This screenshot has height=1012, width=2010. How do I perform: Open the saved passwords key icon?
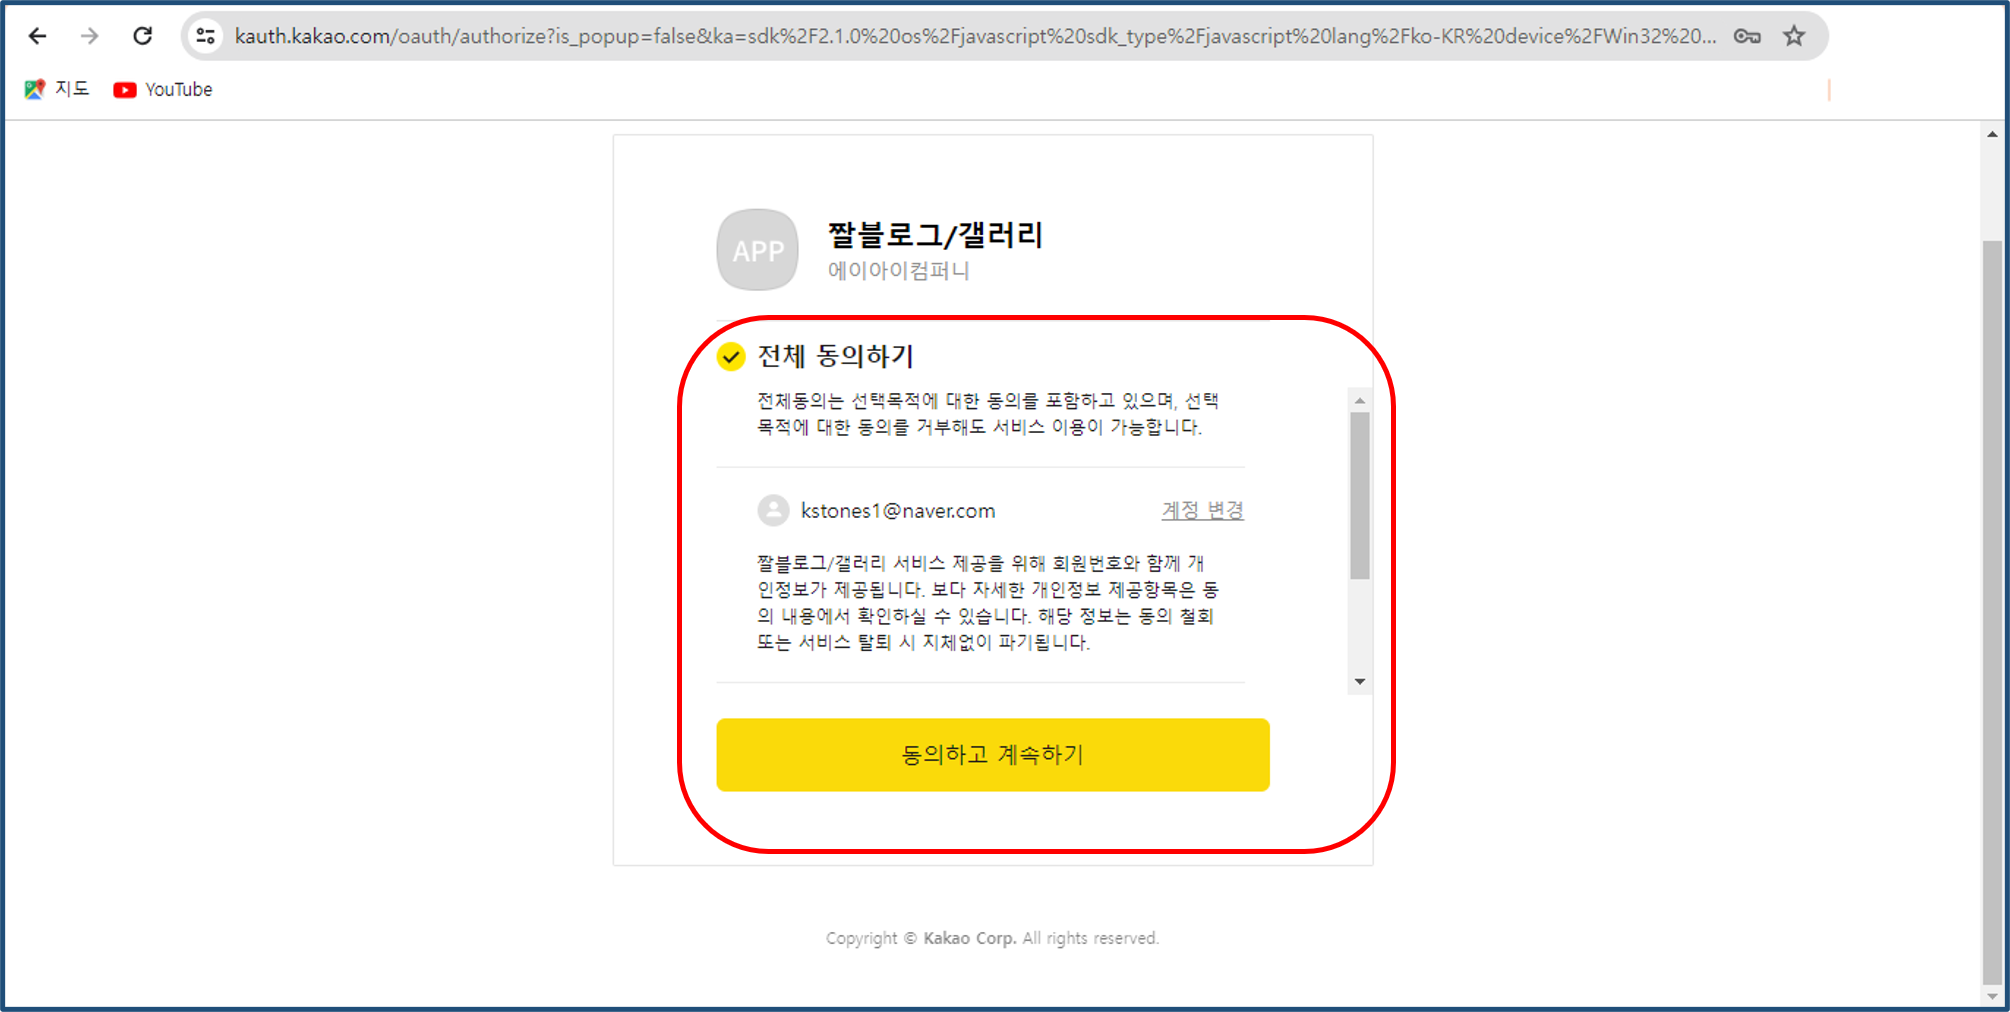(x=1748, y=36)
